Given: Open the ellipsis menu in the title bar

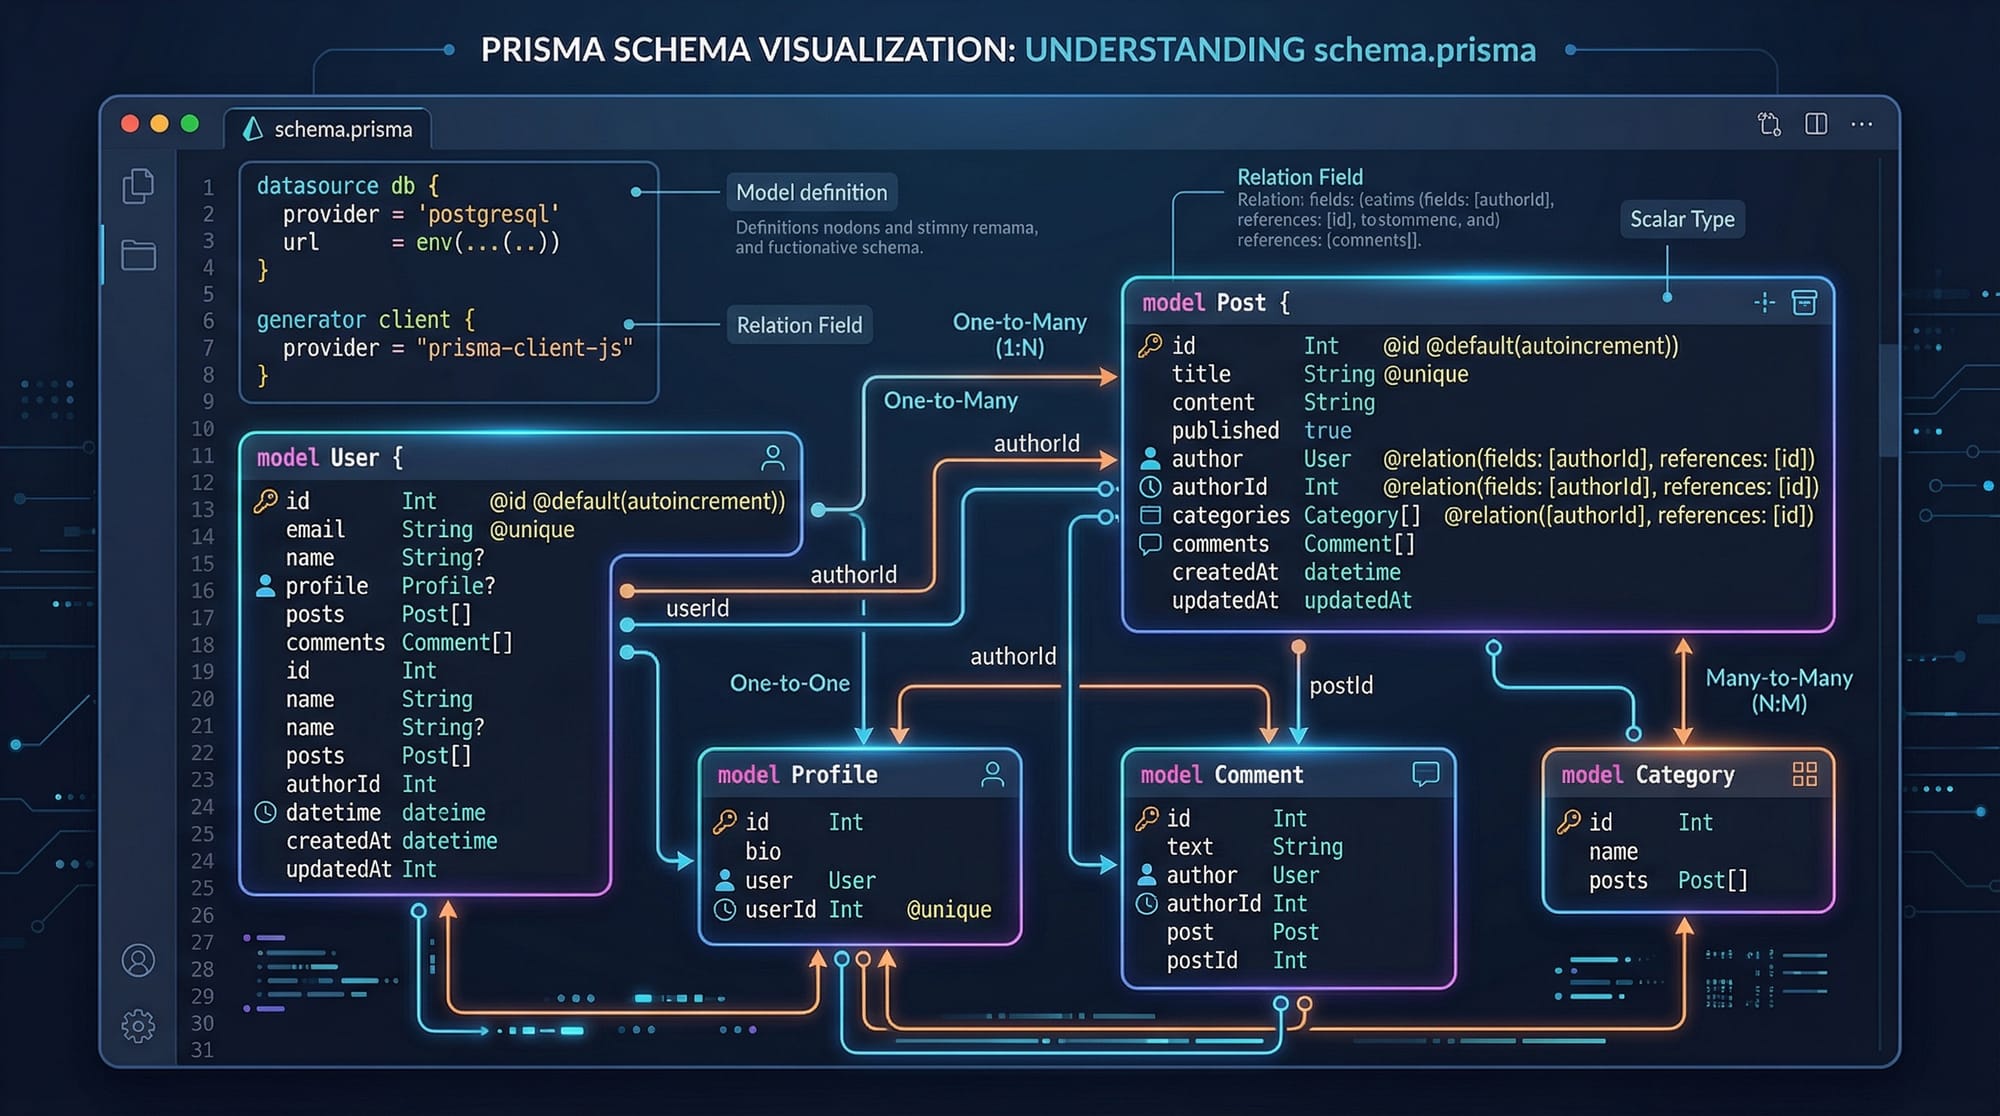Looking at the screenshot, I should (x=1862, y=124).
